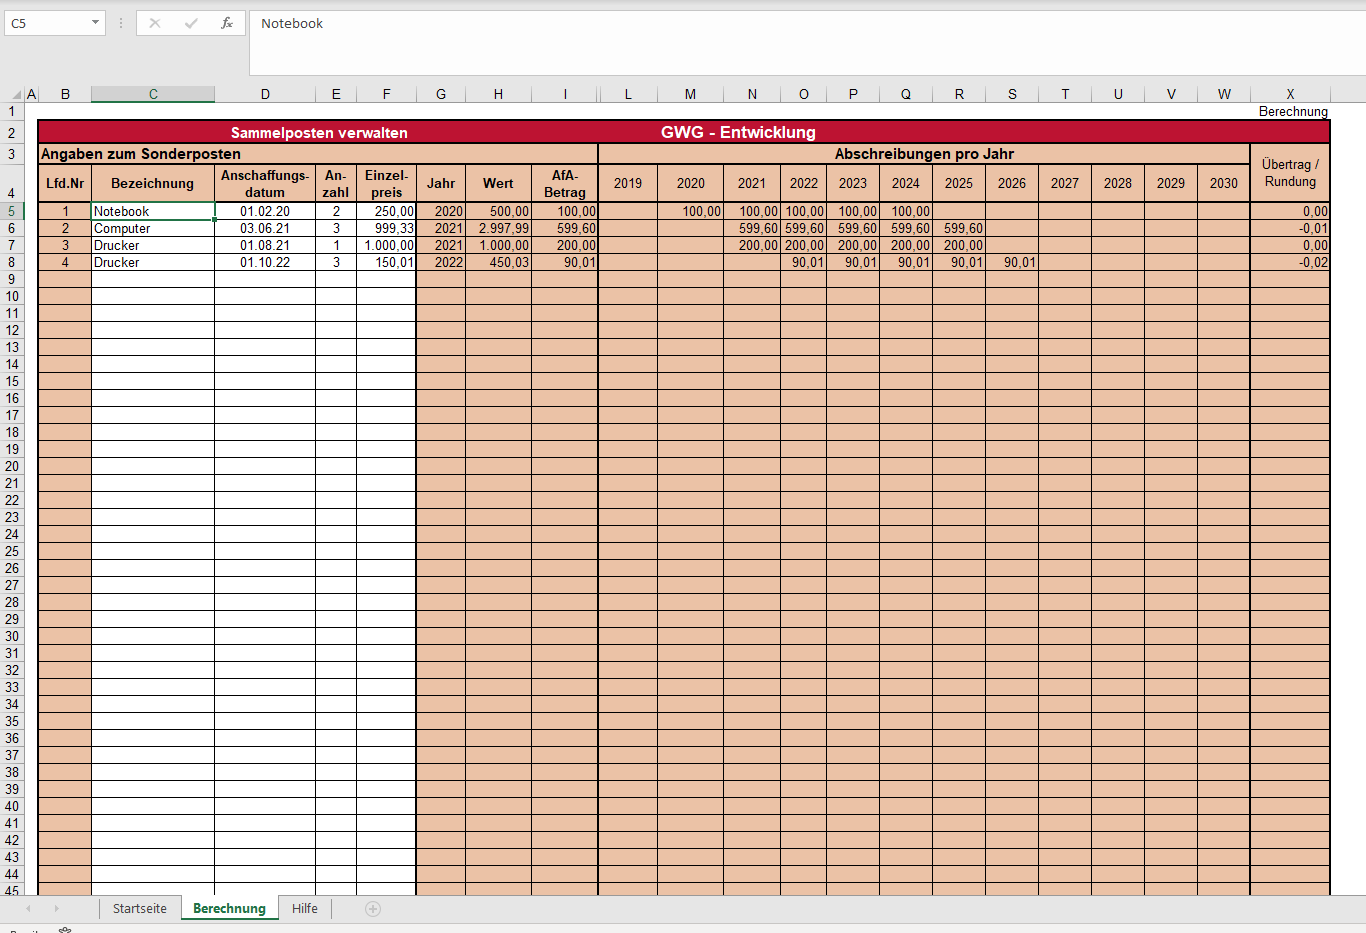Click the Übertrag / Rundung heading

pyautogui.click(x=1290, y=173)
